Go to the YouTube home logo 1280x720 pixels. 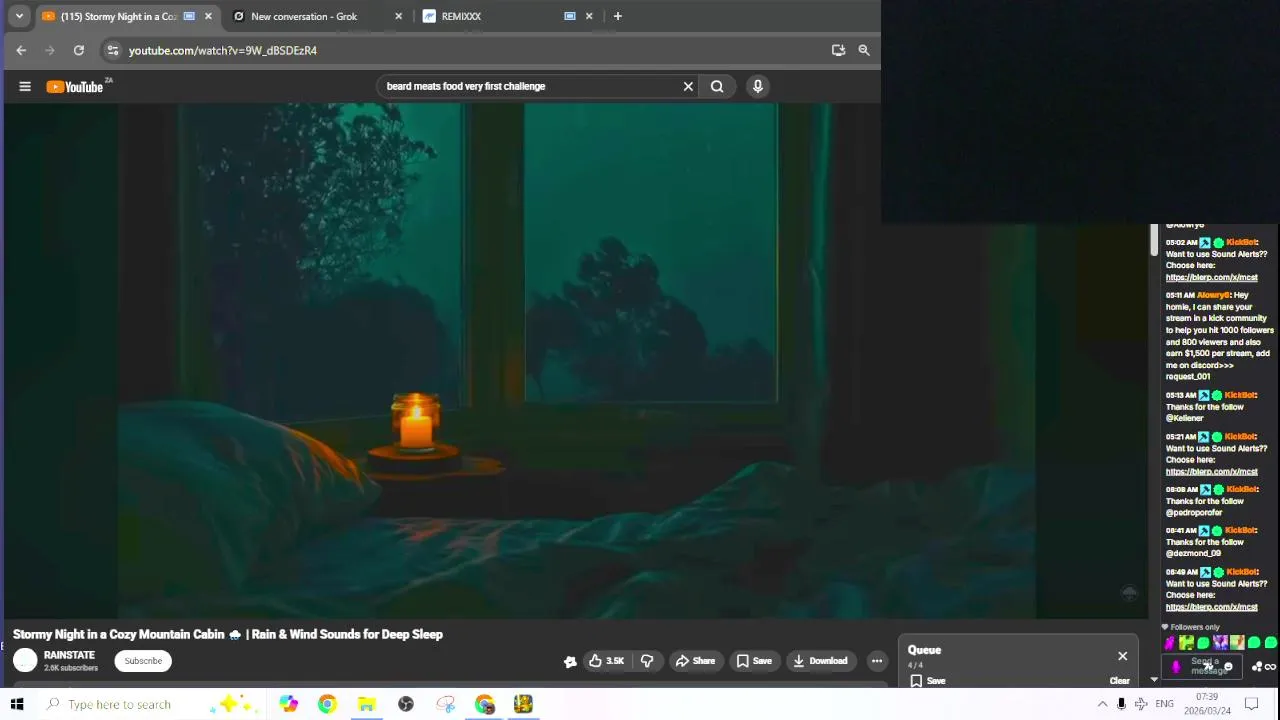75,87
